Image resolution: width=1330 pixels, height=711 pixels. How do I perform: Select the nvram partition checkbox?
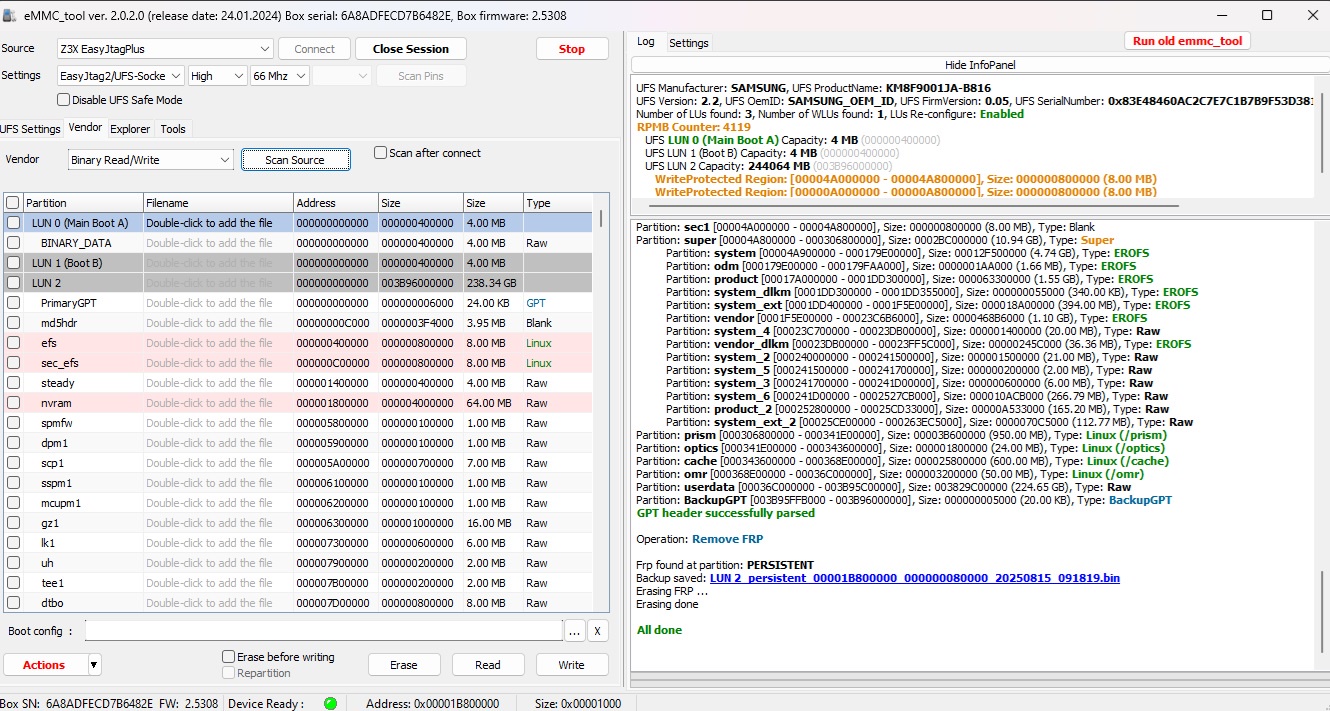(14, 403)
